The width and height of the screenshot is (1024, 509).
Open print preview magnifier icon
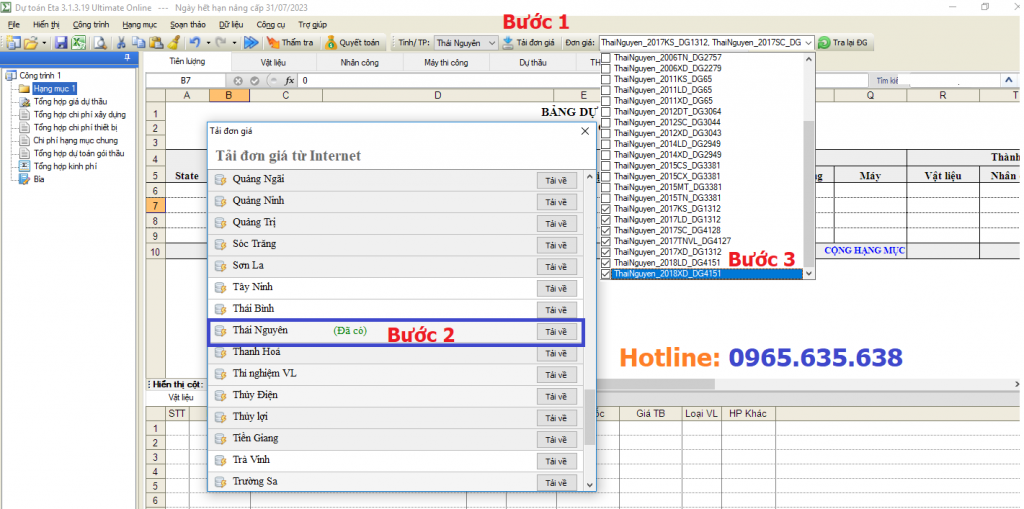point(99,43)
